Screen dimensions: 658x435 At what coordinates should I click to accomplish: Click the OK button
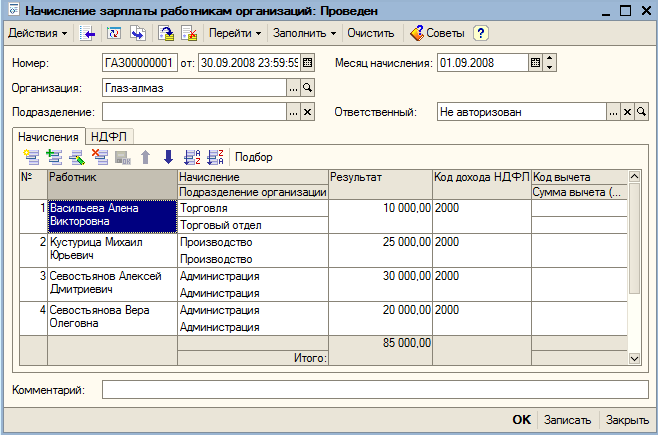[522, 419]
